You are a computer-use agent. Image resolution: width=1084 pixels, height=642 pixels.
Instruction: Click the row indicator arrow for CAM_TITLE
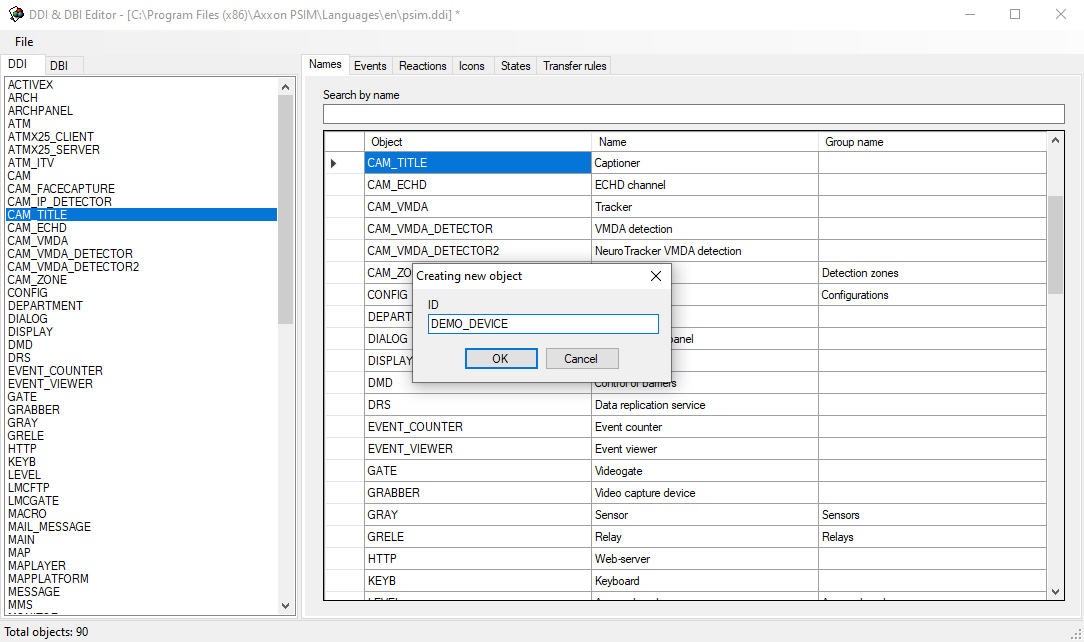pos(334,163)
